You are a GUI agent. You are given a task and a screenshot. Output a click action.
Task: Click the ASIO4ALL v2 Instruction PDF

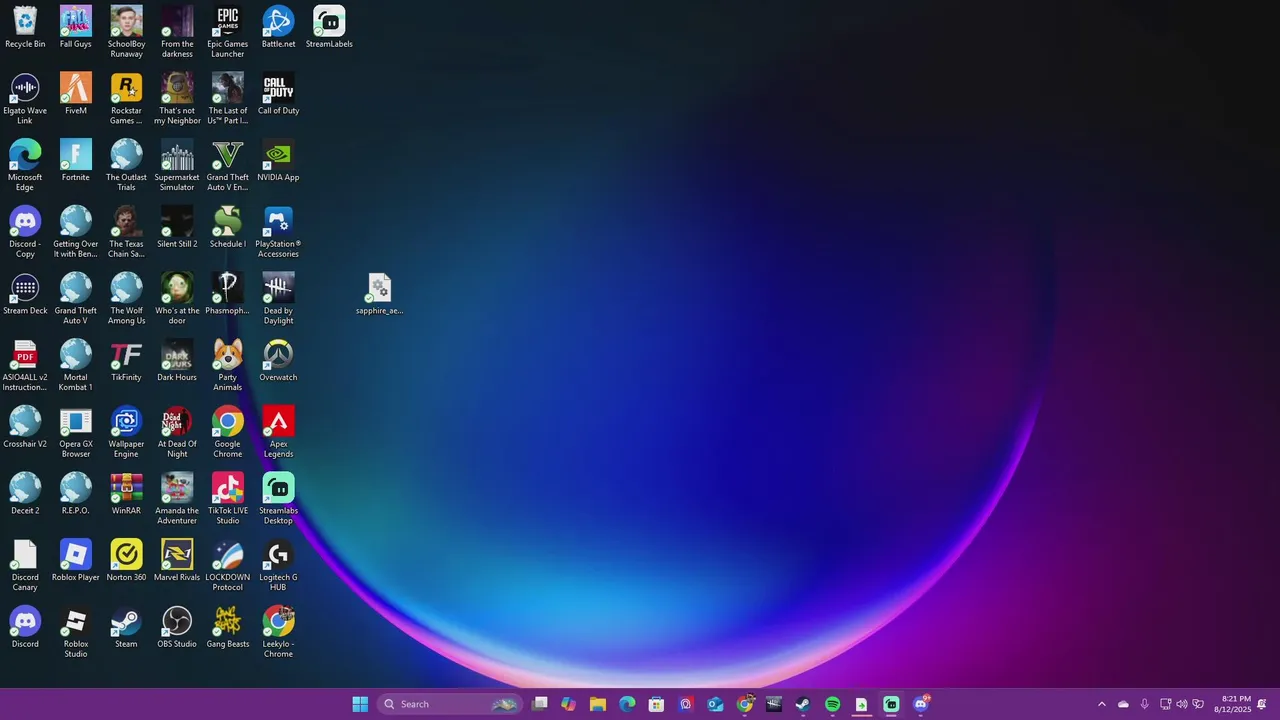point(25,366)
